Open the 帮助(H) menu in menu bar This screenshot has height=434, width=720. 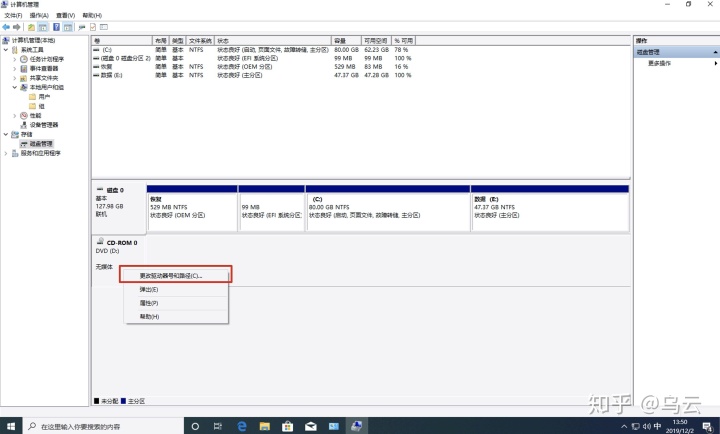click(92, 16)
